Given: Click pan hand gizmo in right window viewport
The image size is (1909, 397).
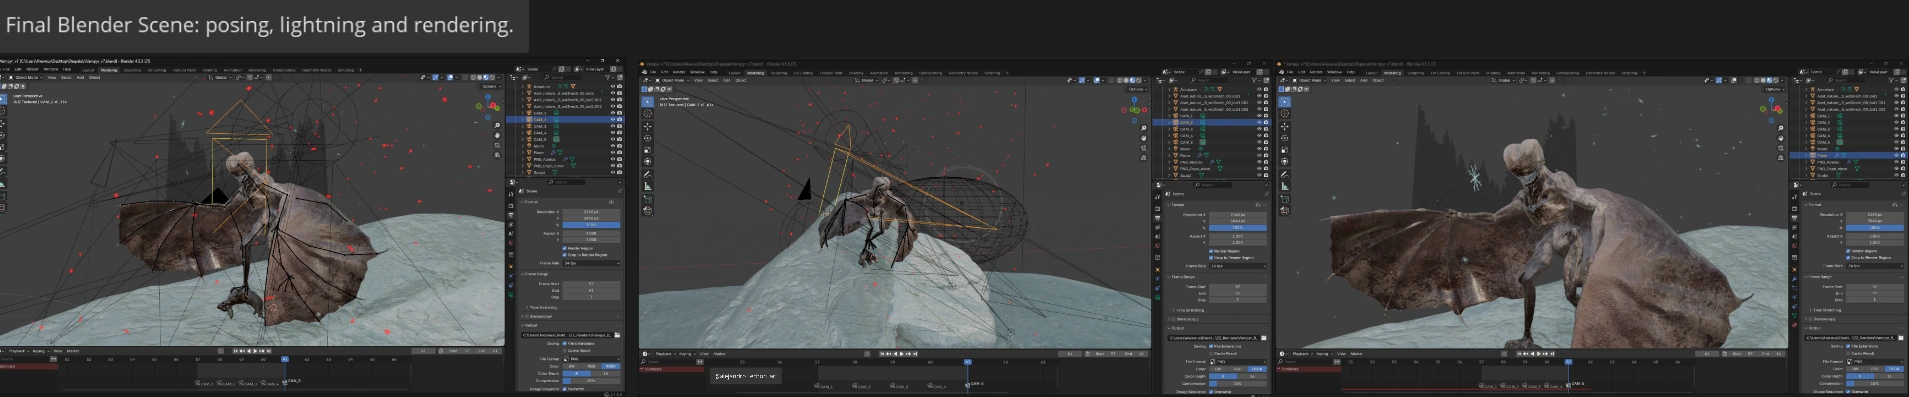Looking at the screenshot, I should click(1781, 138).
